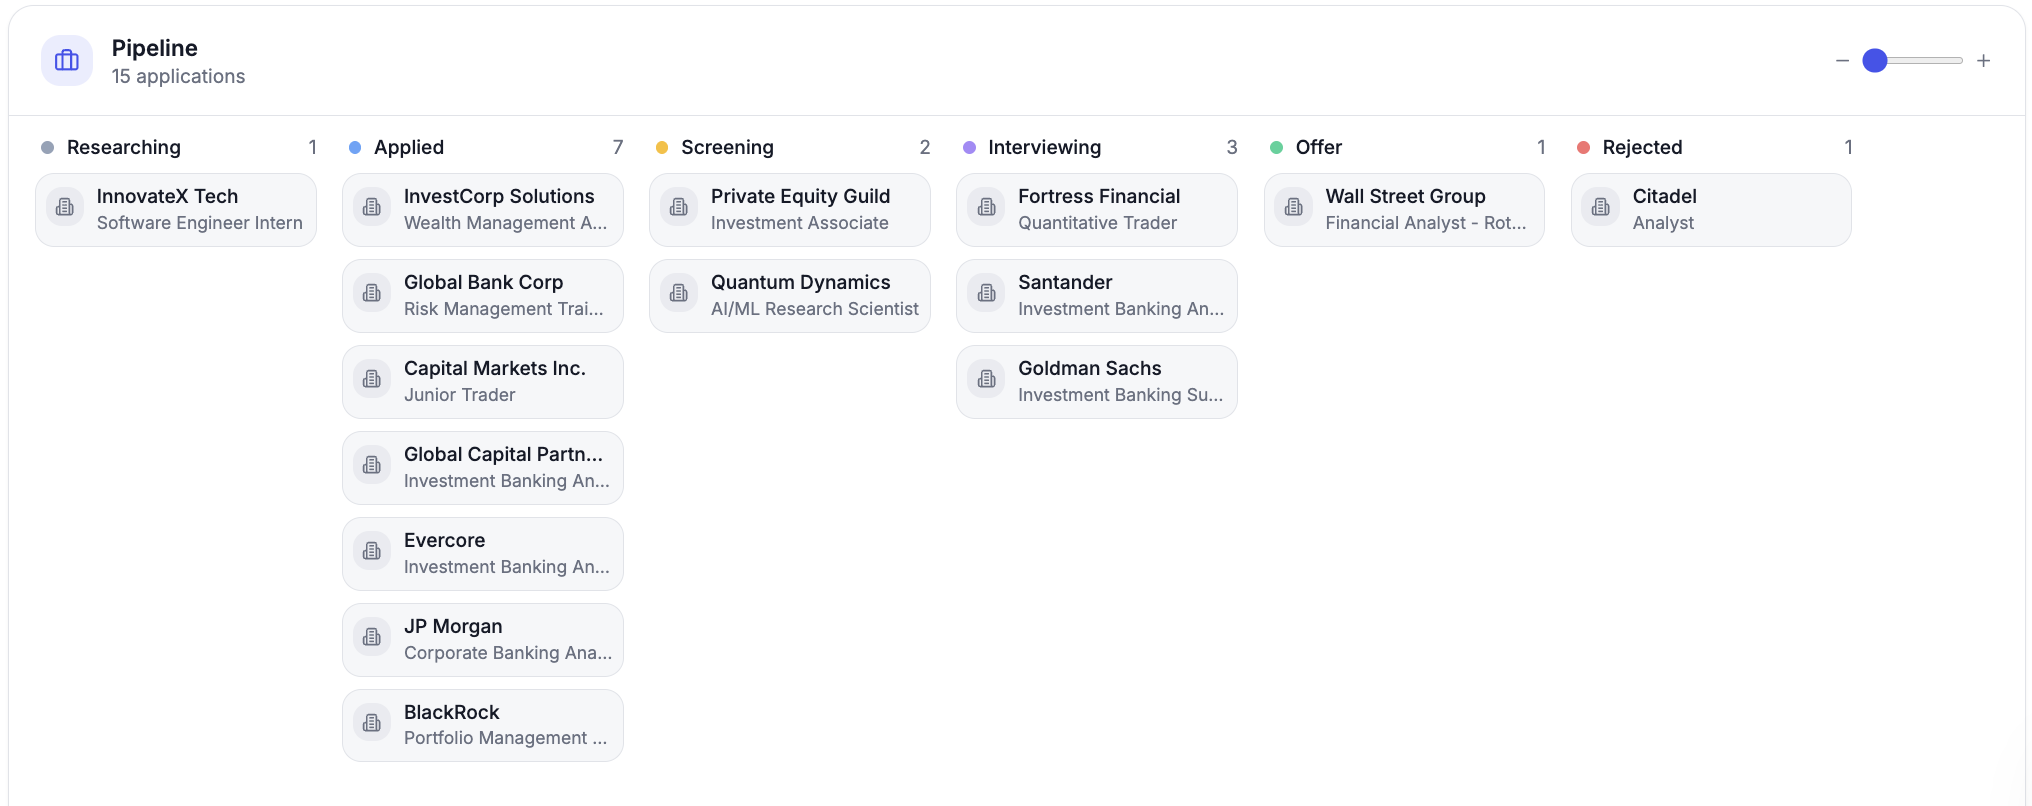This screenshot has width=2032, height=806.
Task: Open the JP Morgan application name
Action: pos(453,626)
